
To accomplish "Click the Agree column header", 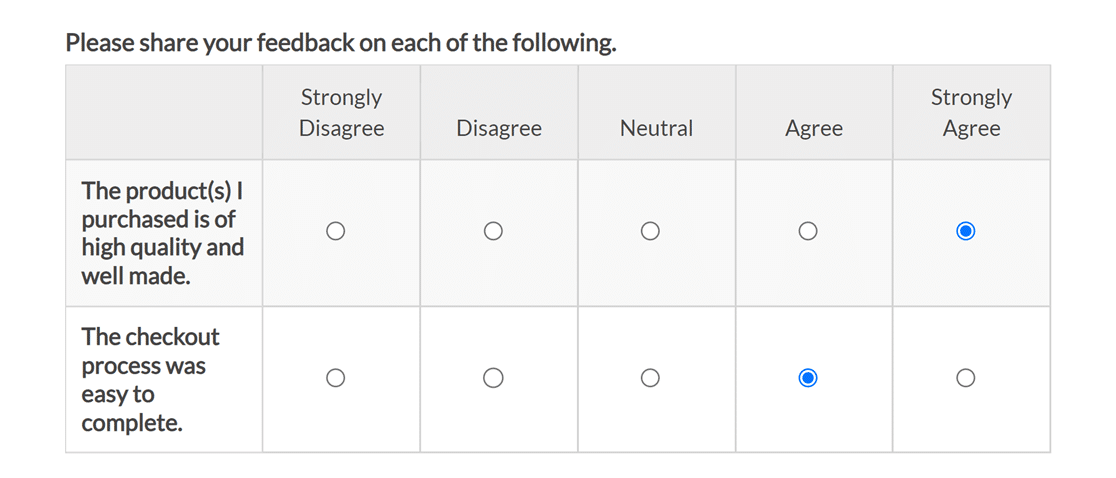I will coord(814,128).
